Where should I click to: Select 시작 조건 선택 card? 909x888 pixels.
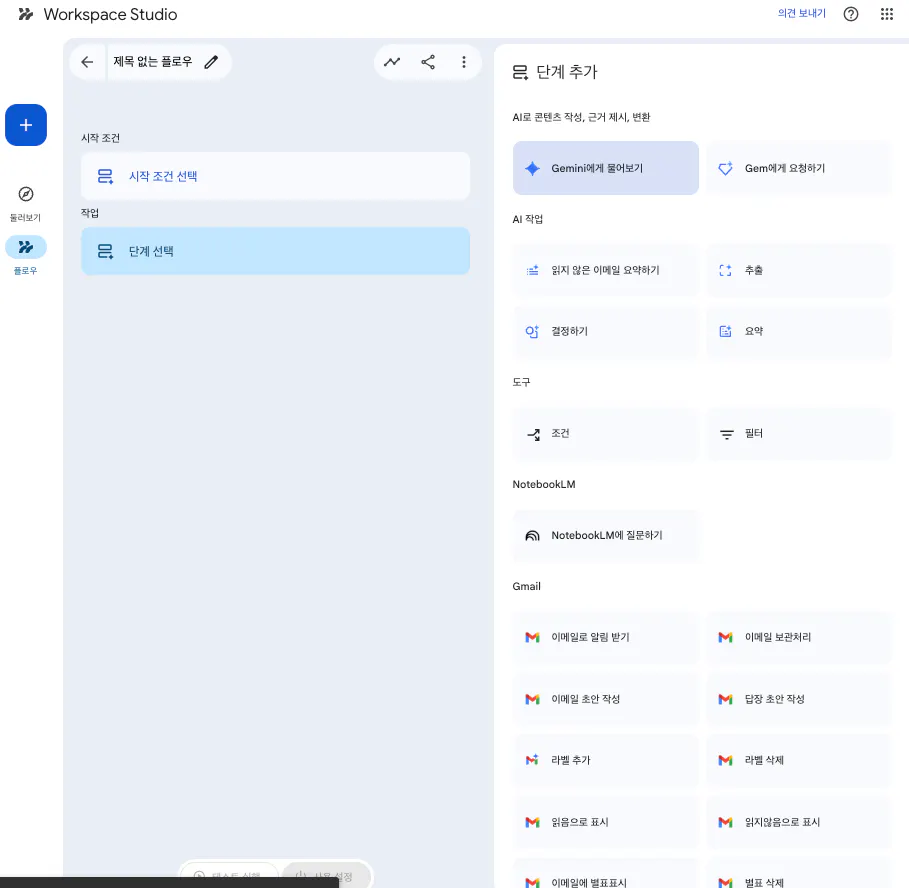[x=275, y=176]
